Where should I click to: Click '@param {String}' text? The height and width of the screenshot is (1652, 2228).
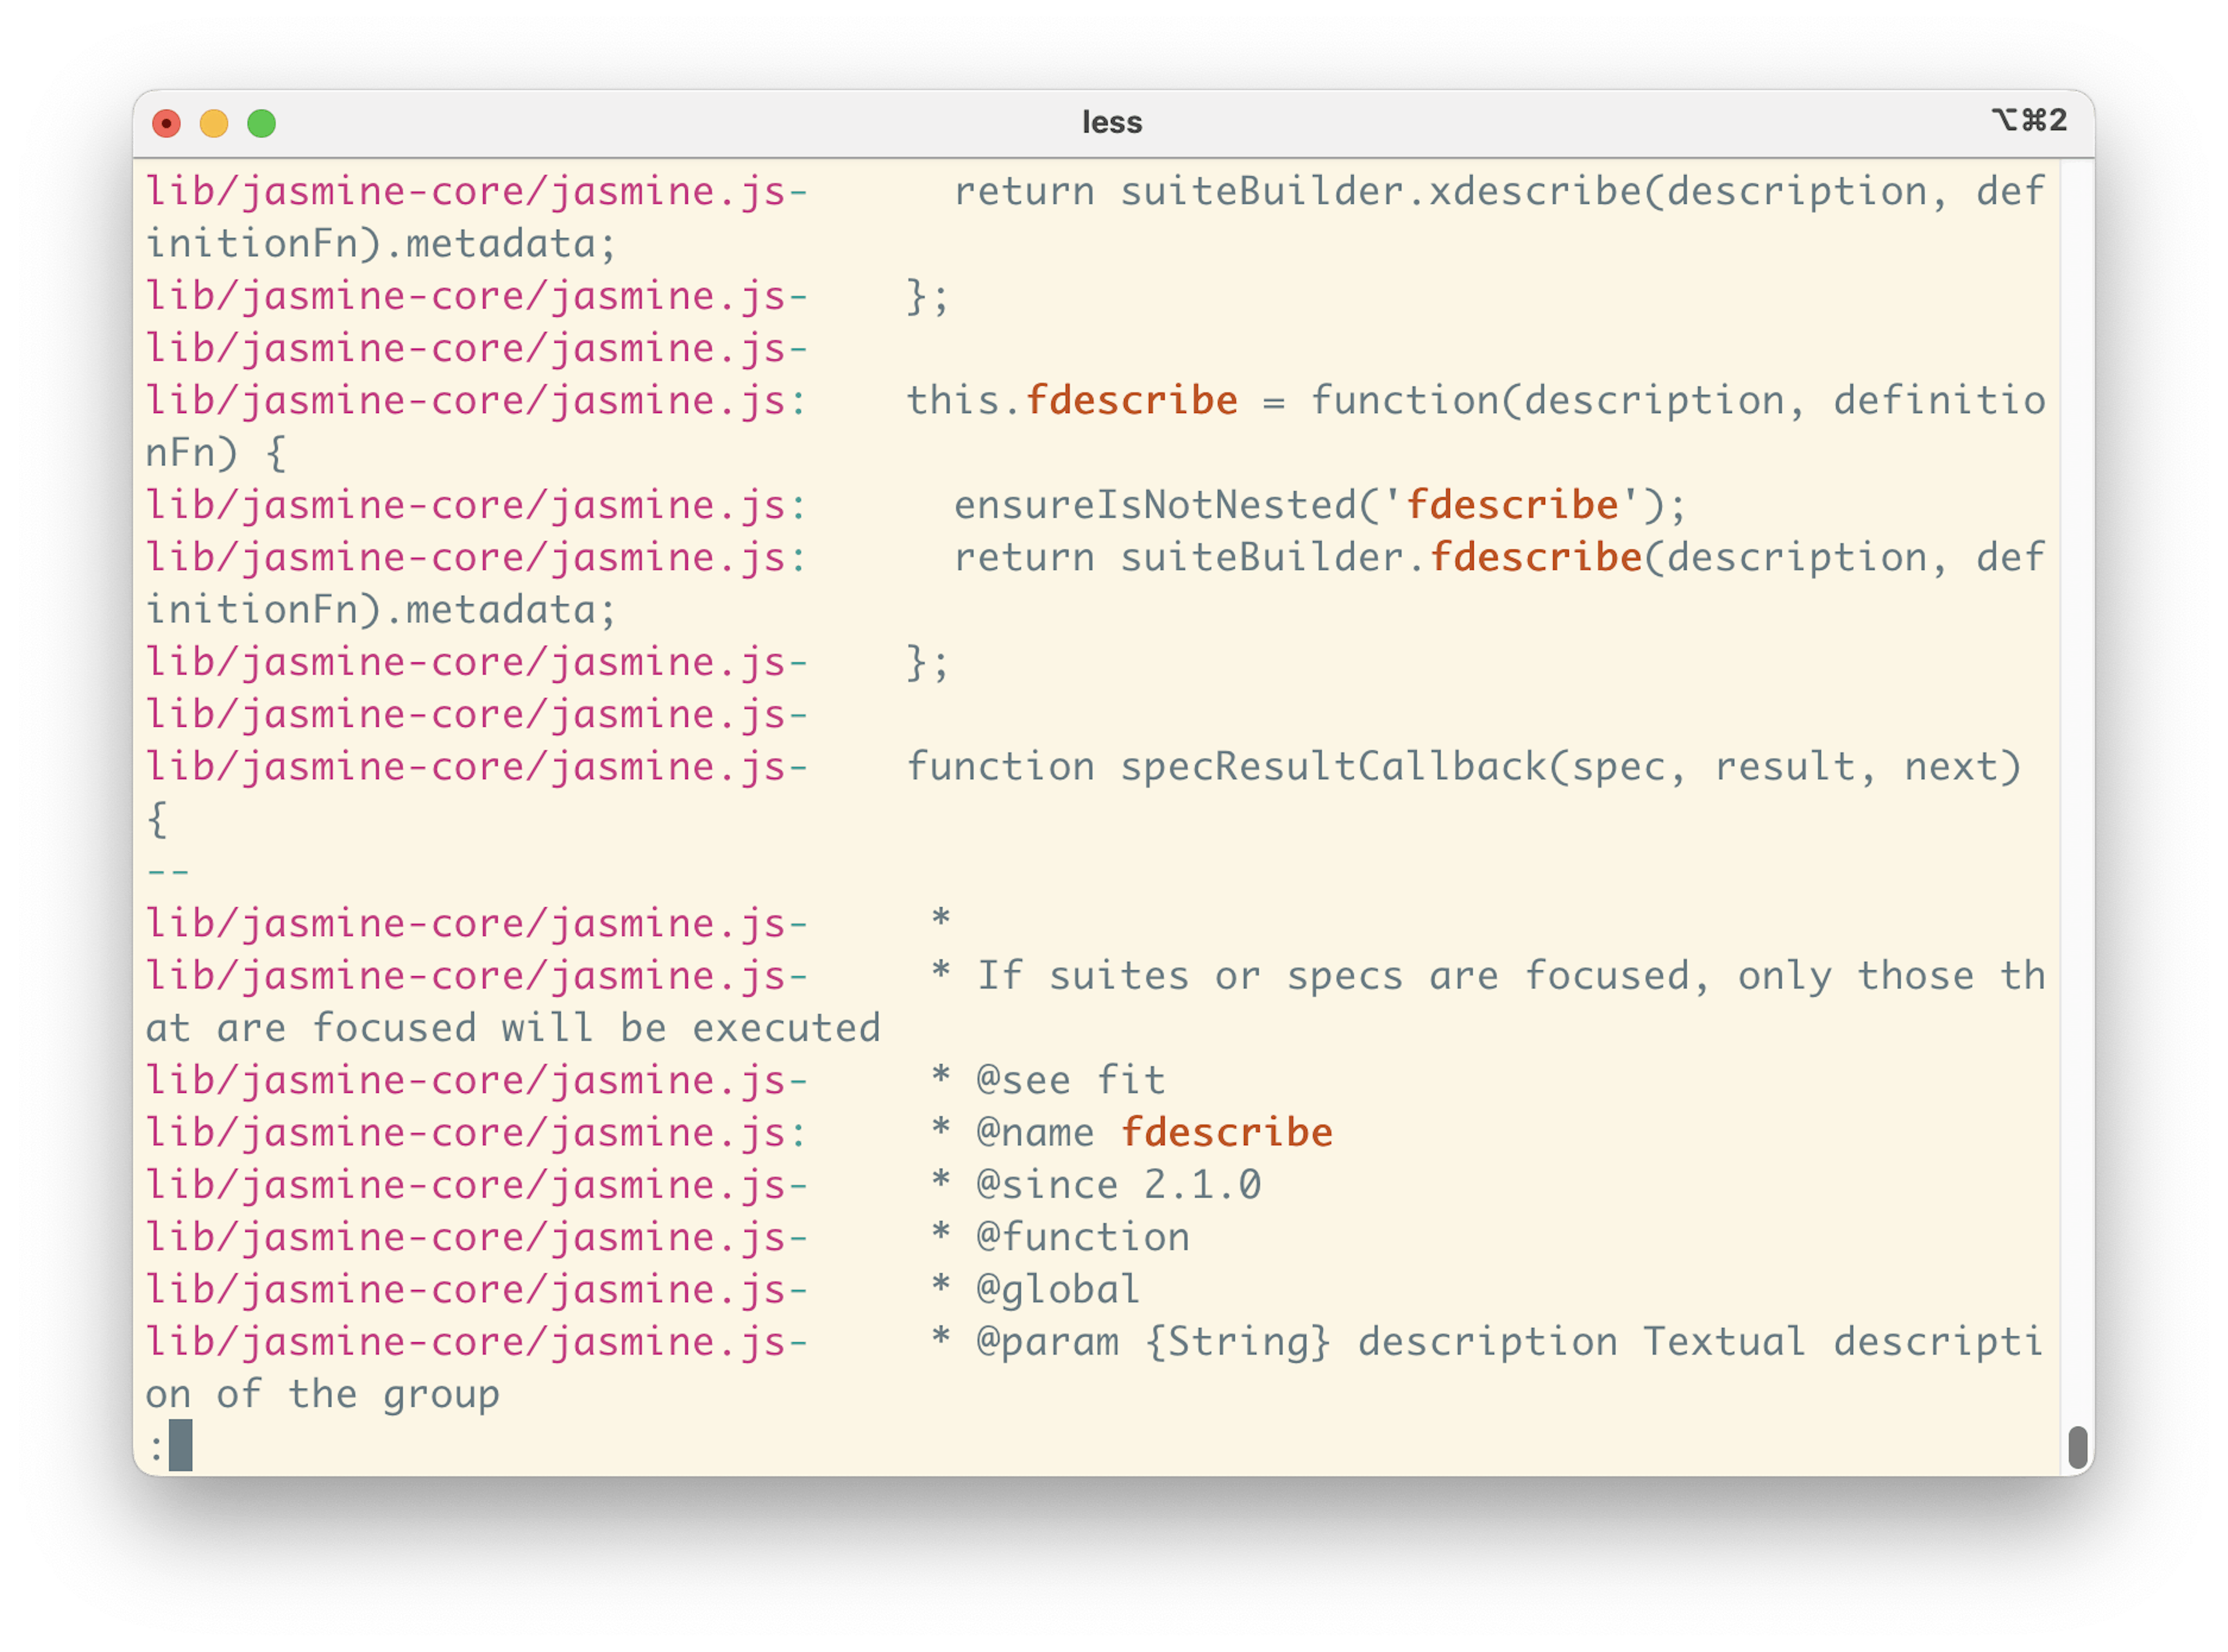coord(1153,1342)
